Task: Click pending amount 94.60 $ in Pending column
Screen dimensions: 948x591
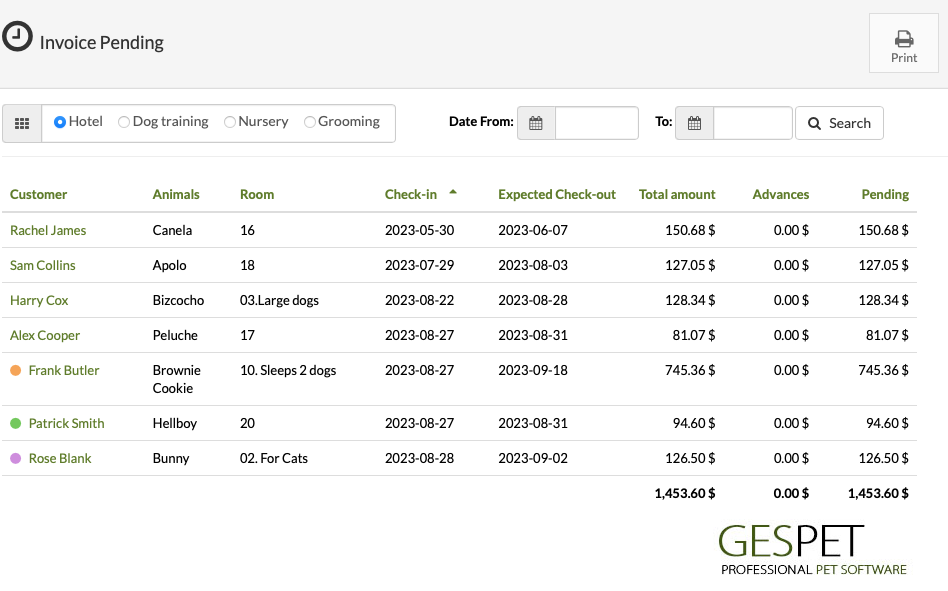Action: 887,424
